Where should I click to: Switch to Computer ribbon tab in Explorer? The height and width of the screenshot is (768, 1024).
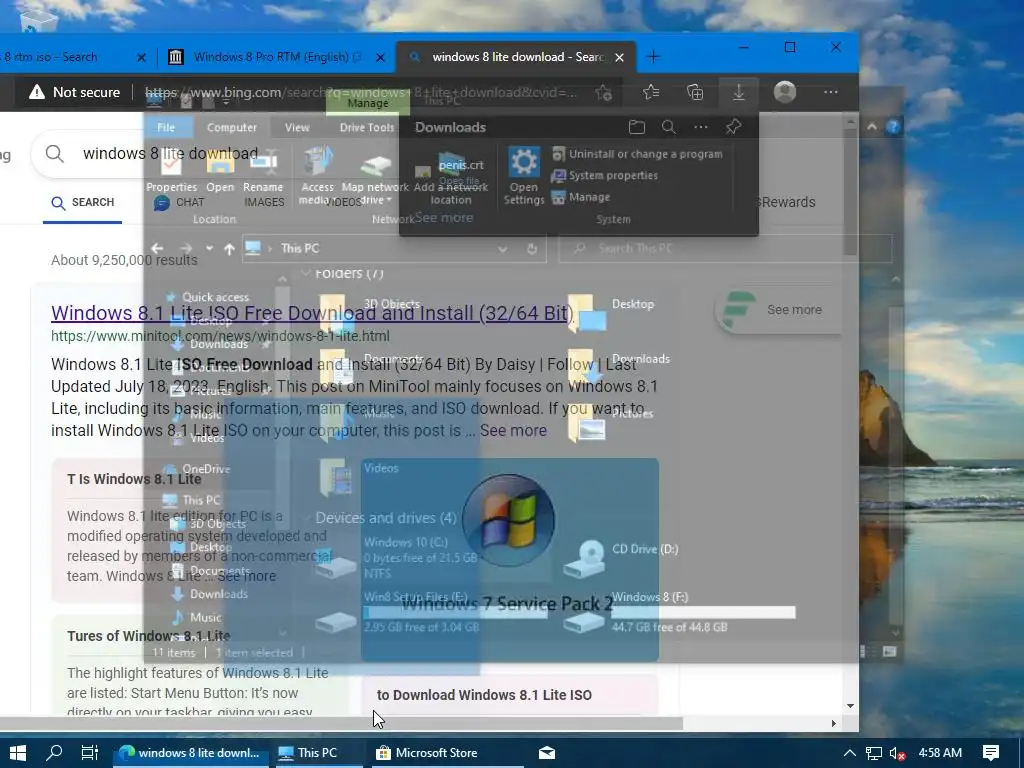pos(232,127)
